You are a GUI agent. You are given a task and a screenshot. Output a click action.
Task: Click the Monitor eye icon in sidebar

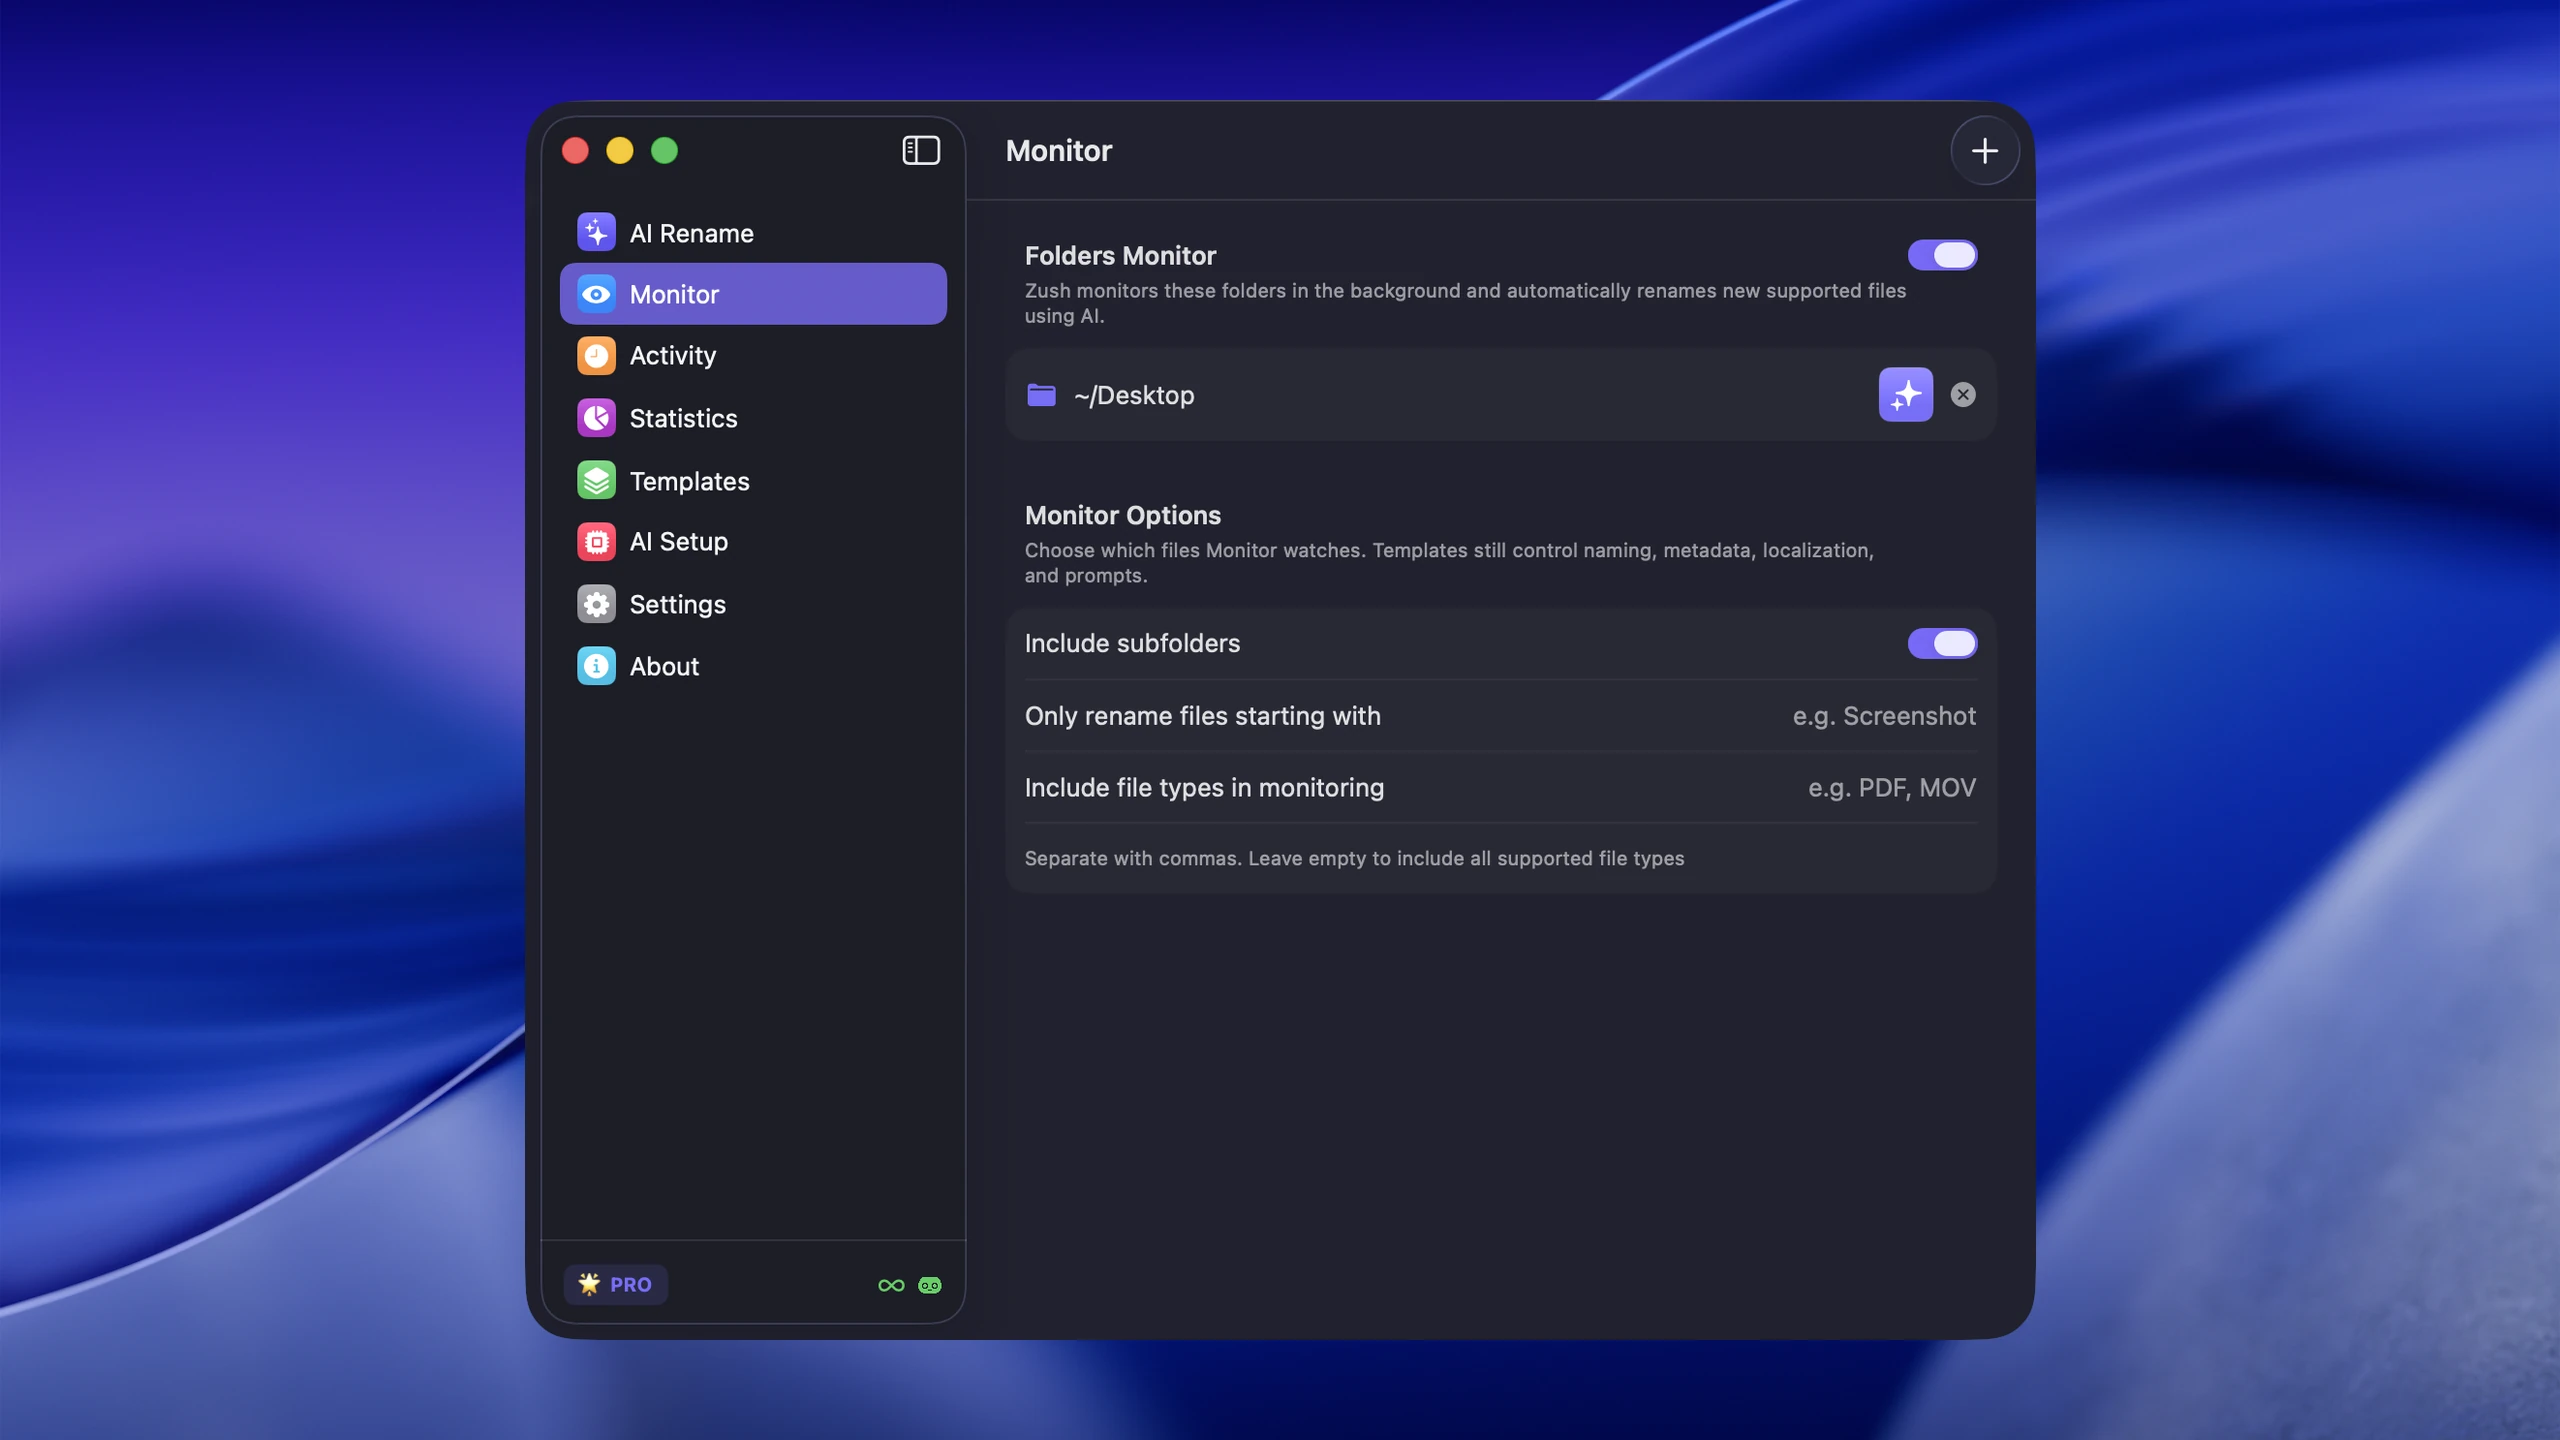coord(596,294)
